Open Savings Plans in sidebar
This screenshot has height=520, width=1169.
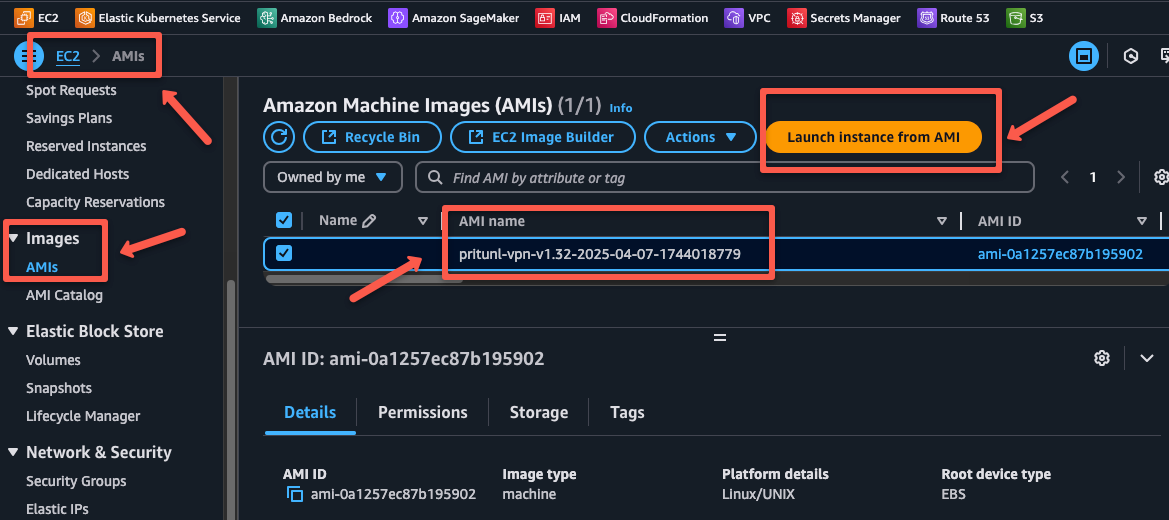coord(69,118)
